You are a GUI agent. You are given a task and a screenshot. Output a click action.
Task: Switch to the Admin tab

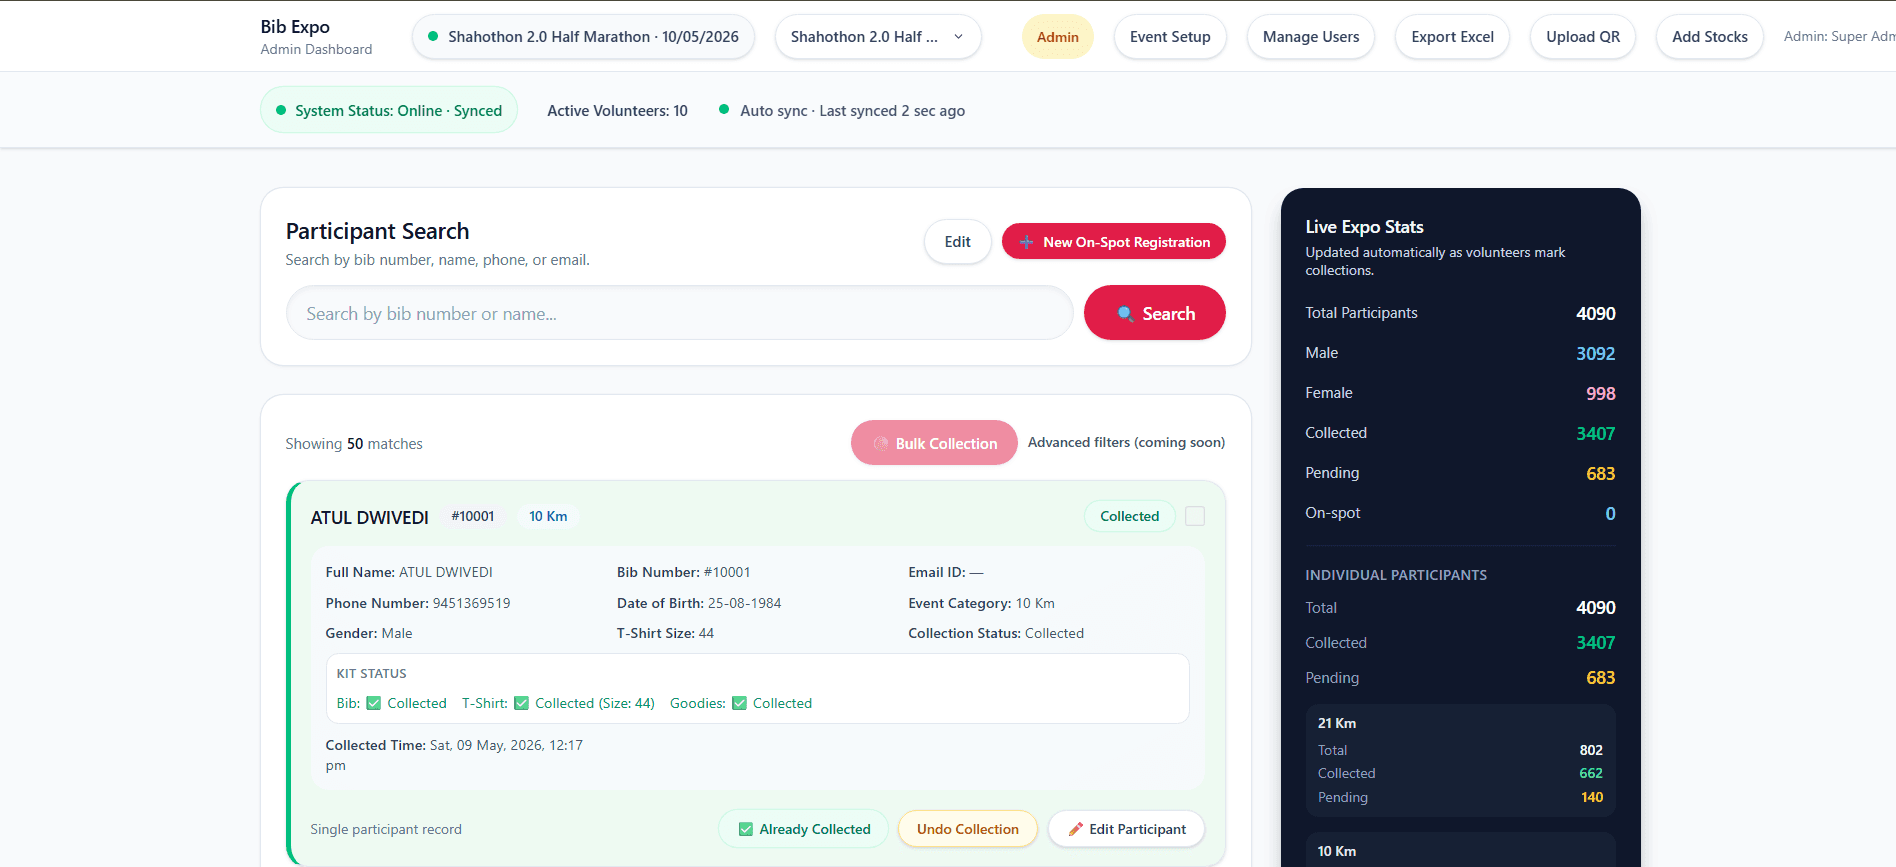pyautogui.click(x=1058, y=37)
